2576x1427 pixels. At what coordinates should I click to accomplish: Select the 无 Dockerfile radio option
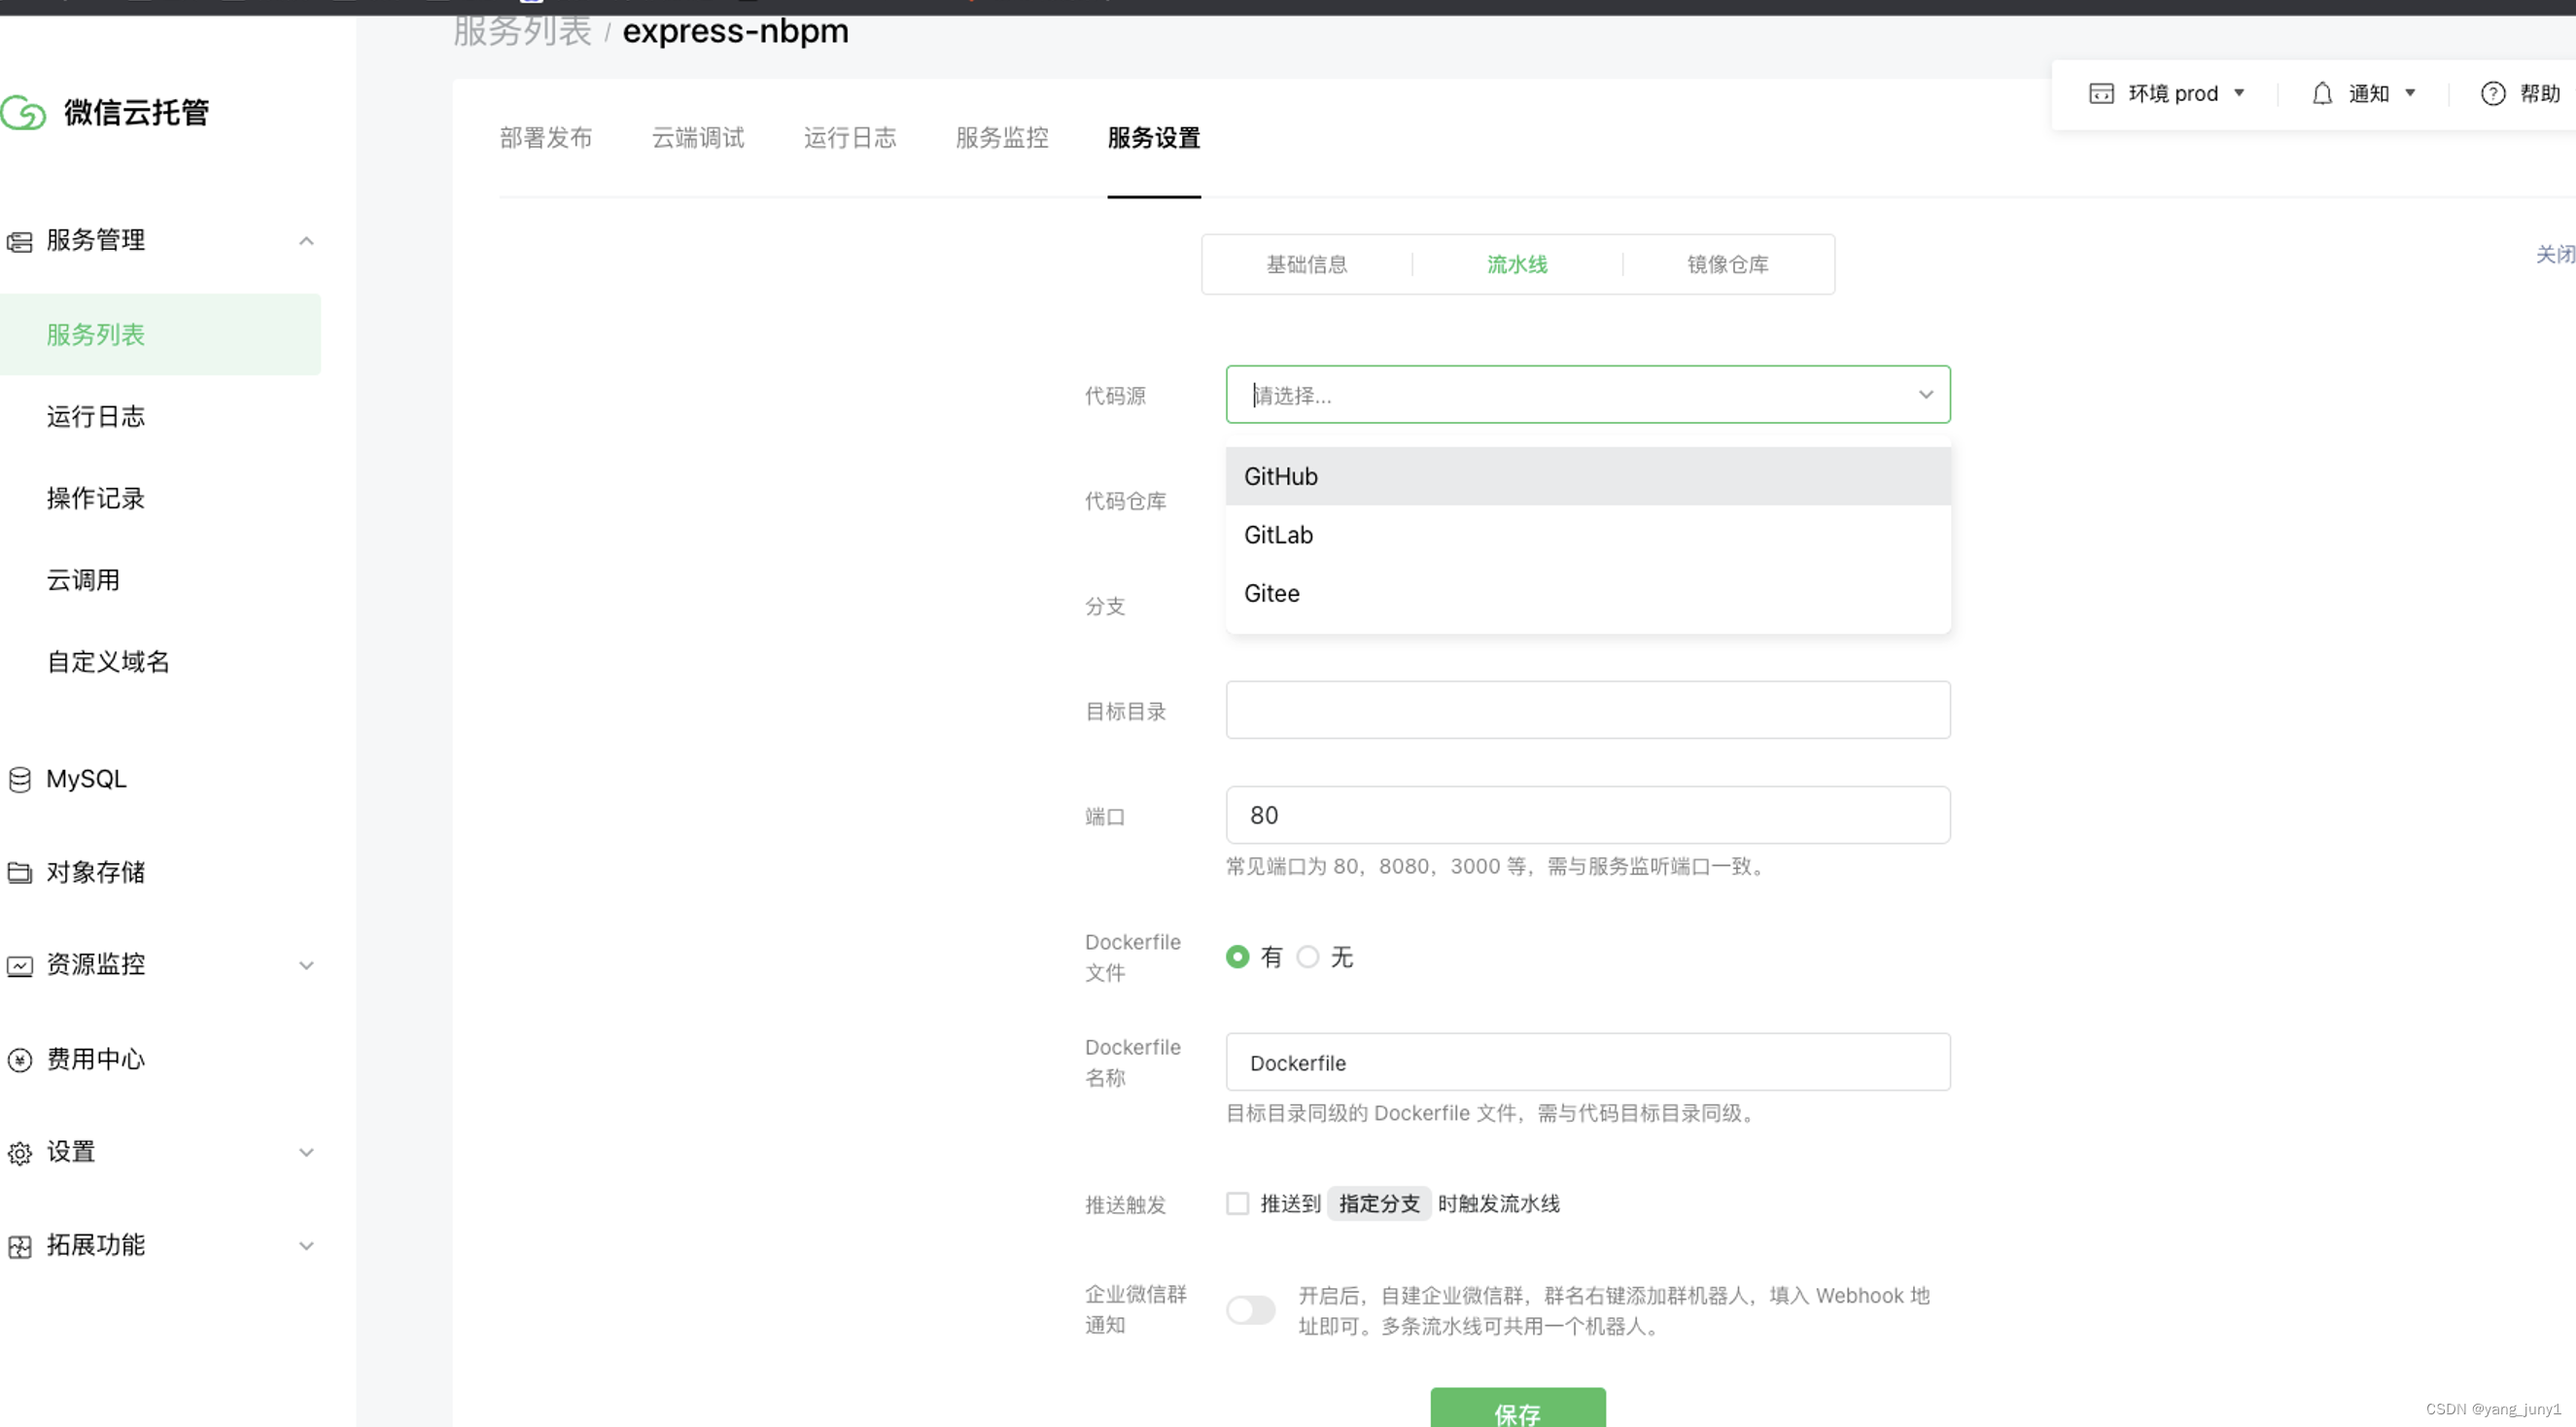tap(1308, 957)
